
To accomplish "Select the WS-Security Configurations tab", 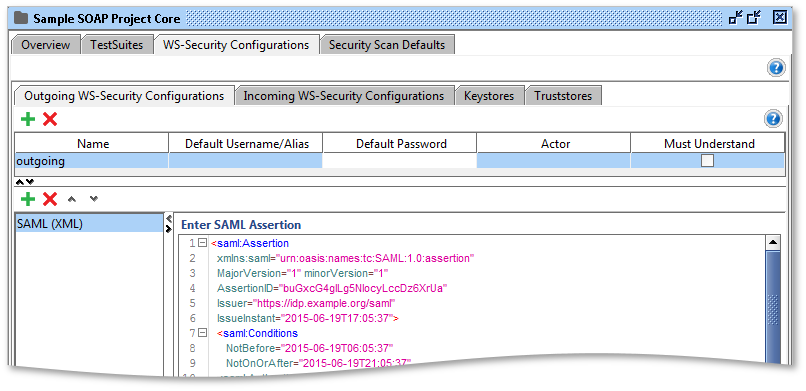I will pos(236,45).
